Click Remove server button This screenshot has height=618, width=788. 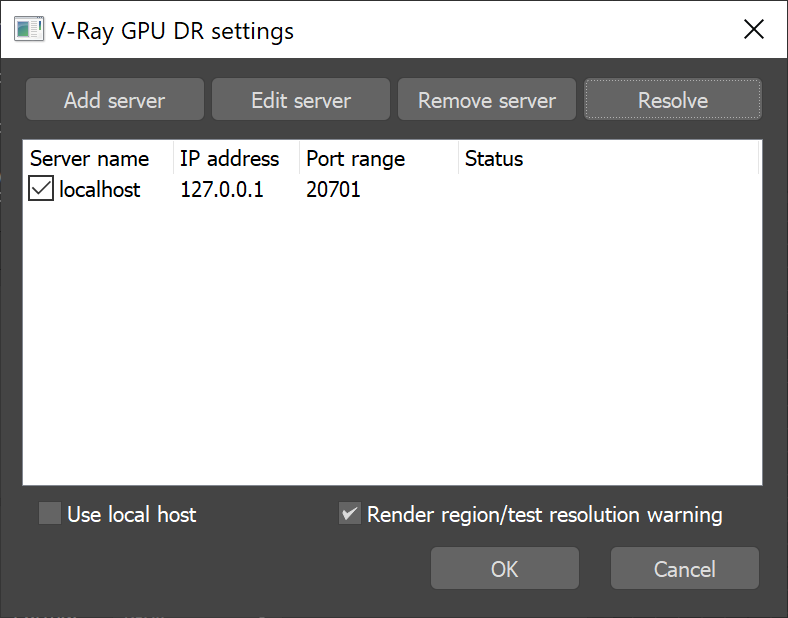point(486,99)
